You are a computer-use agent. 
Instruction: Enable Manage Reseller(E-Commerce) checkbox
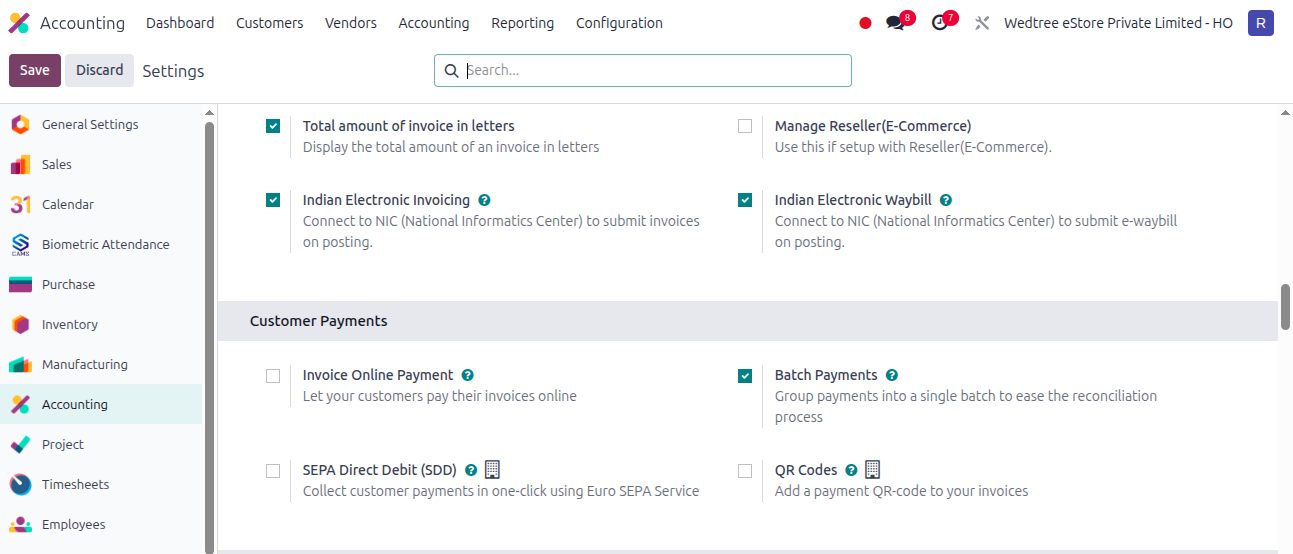click(745, 126)
